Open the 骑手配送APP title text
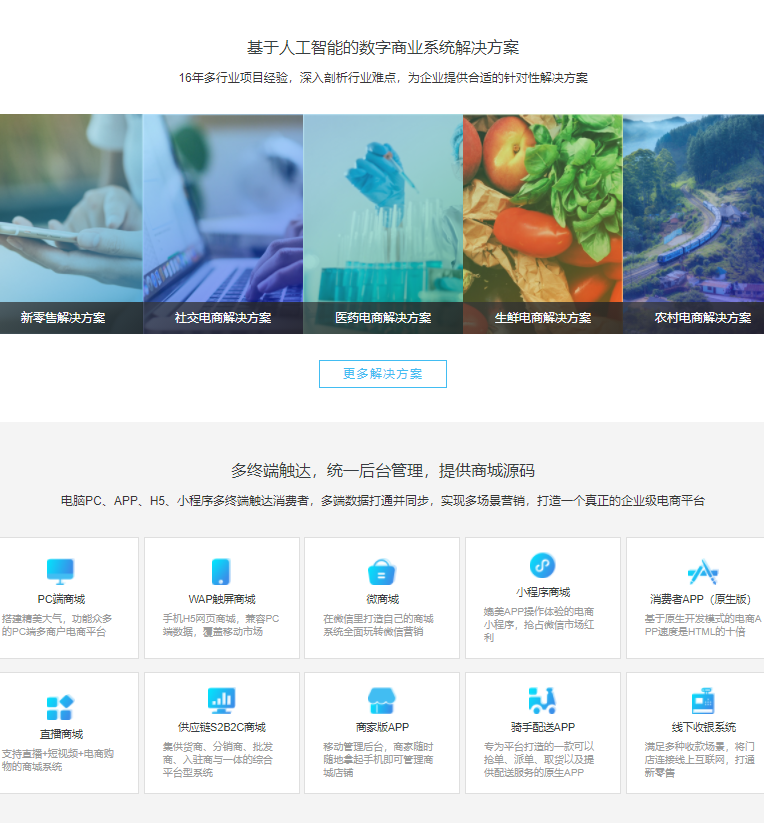Screen dimensions: 764x823 point(543,727)
